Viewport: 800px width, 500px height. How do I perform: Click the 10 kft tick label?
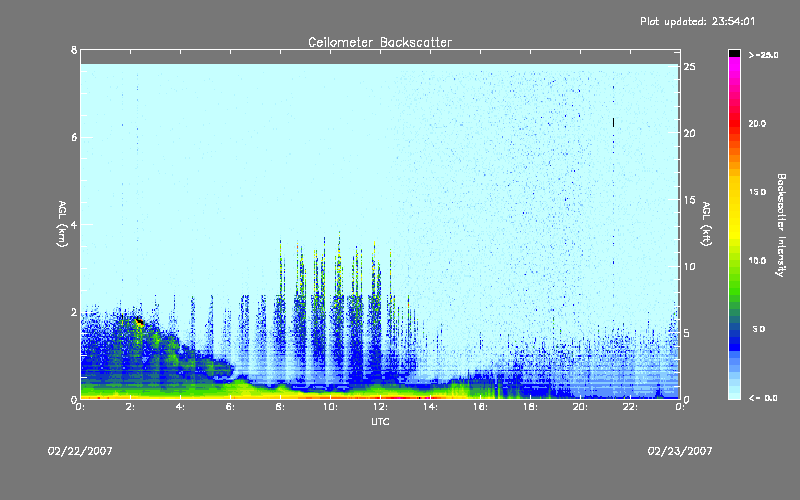click(689, 266)
